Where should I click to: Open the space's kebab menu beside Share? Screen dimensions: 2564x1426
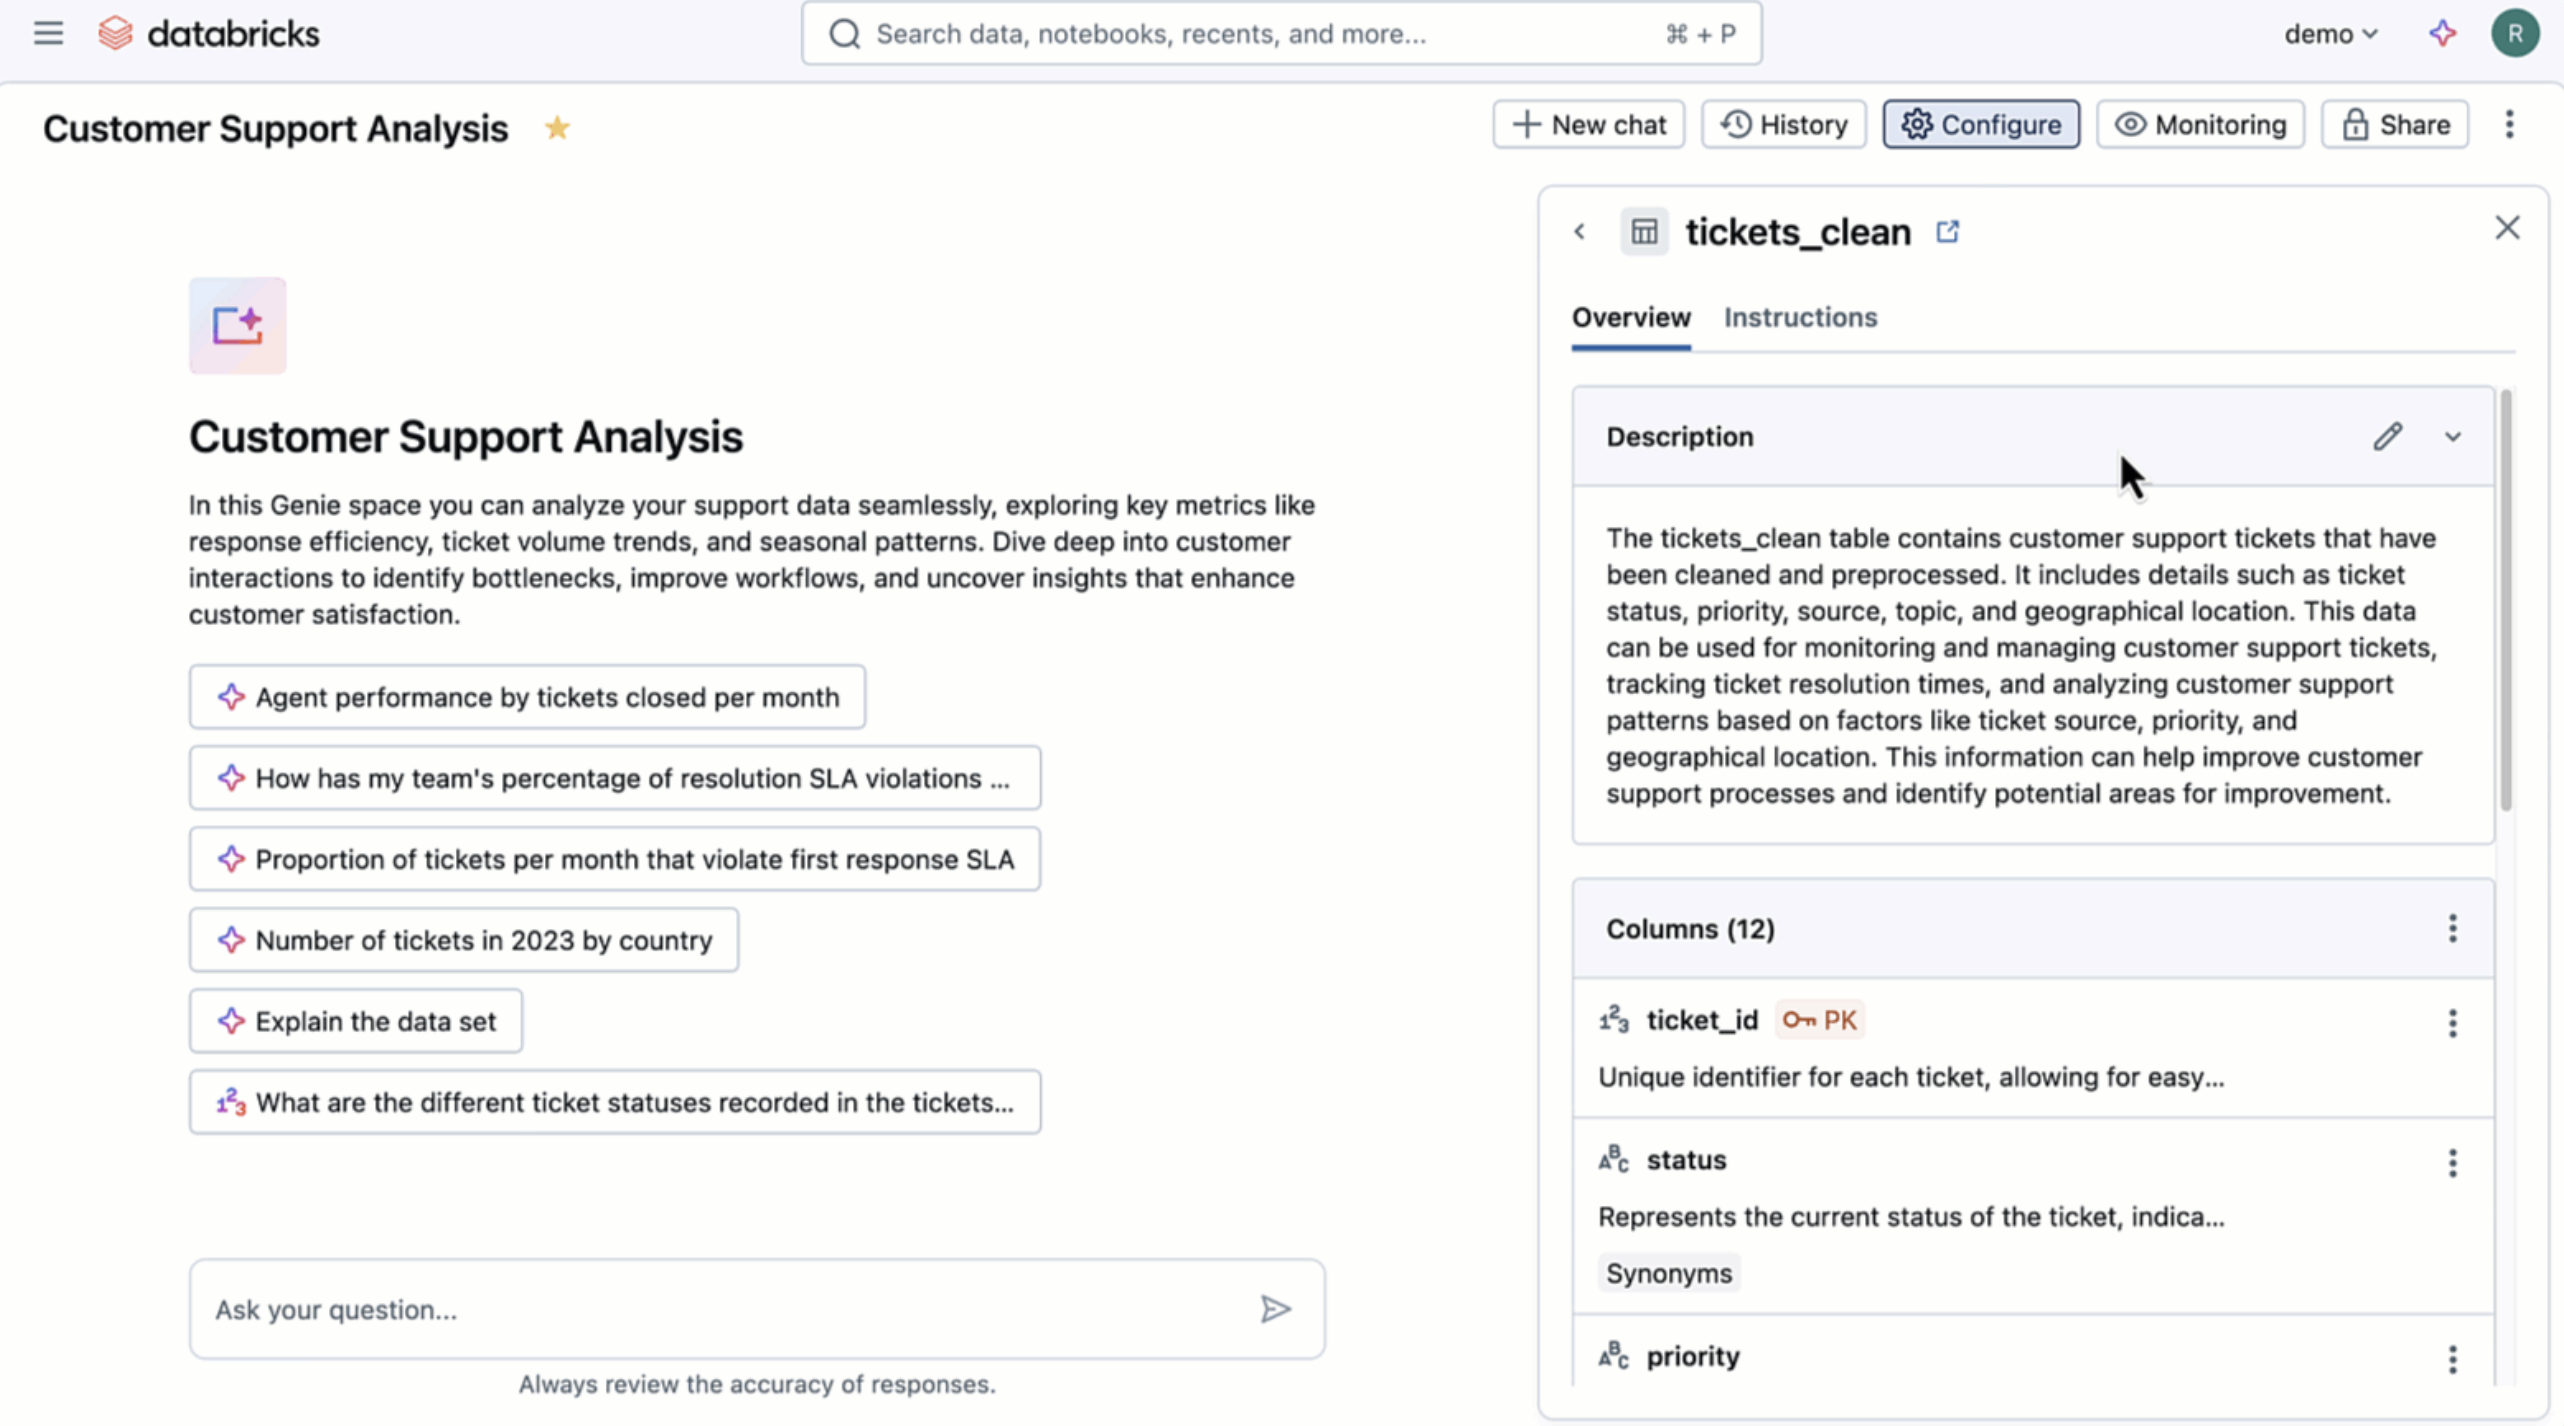coord(2509,124)
